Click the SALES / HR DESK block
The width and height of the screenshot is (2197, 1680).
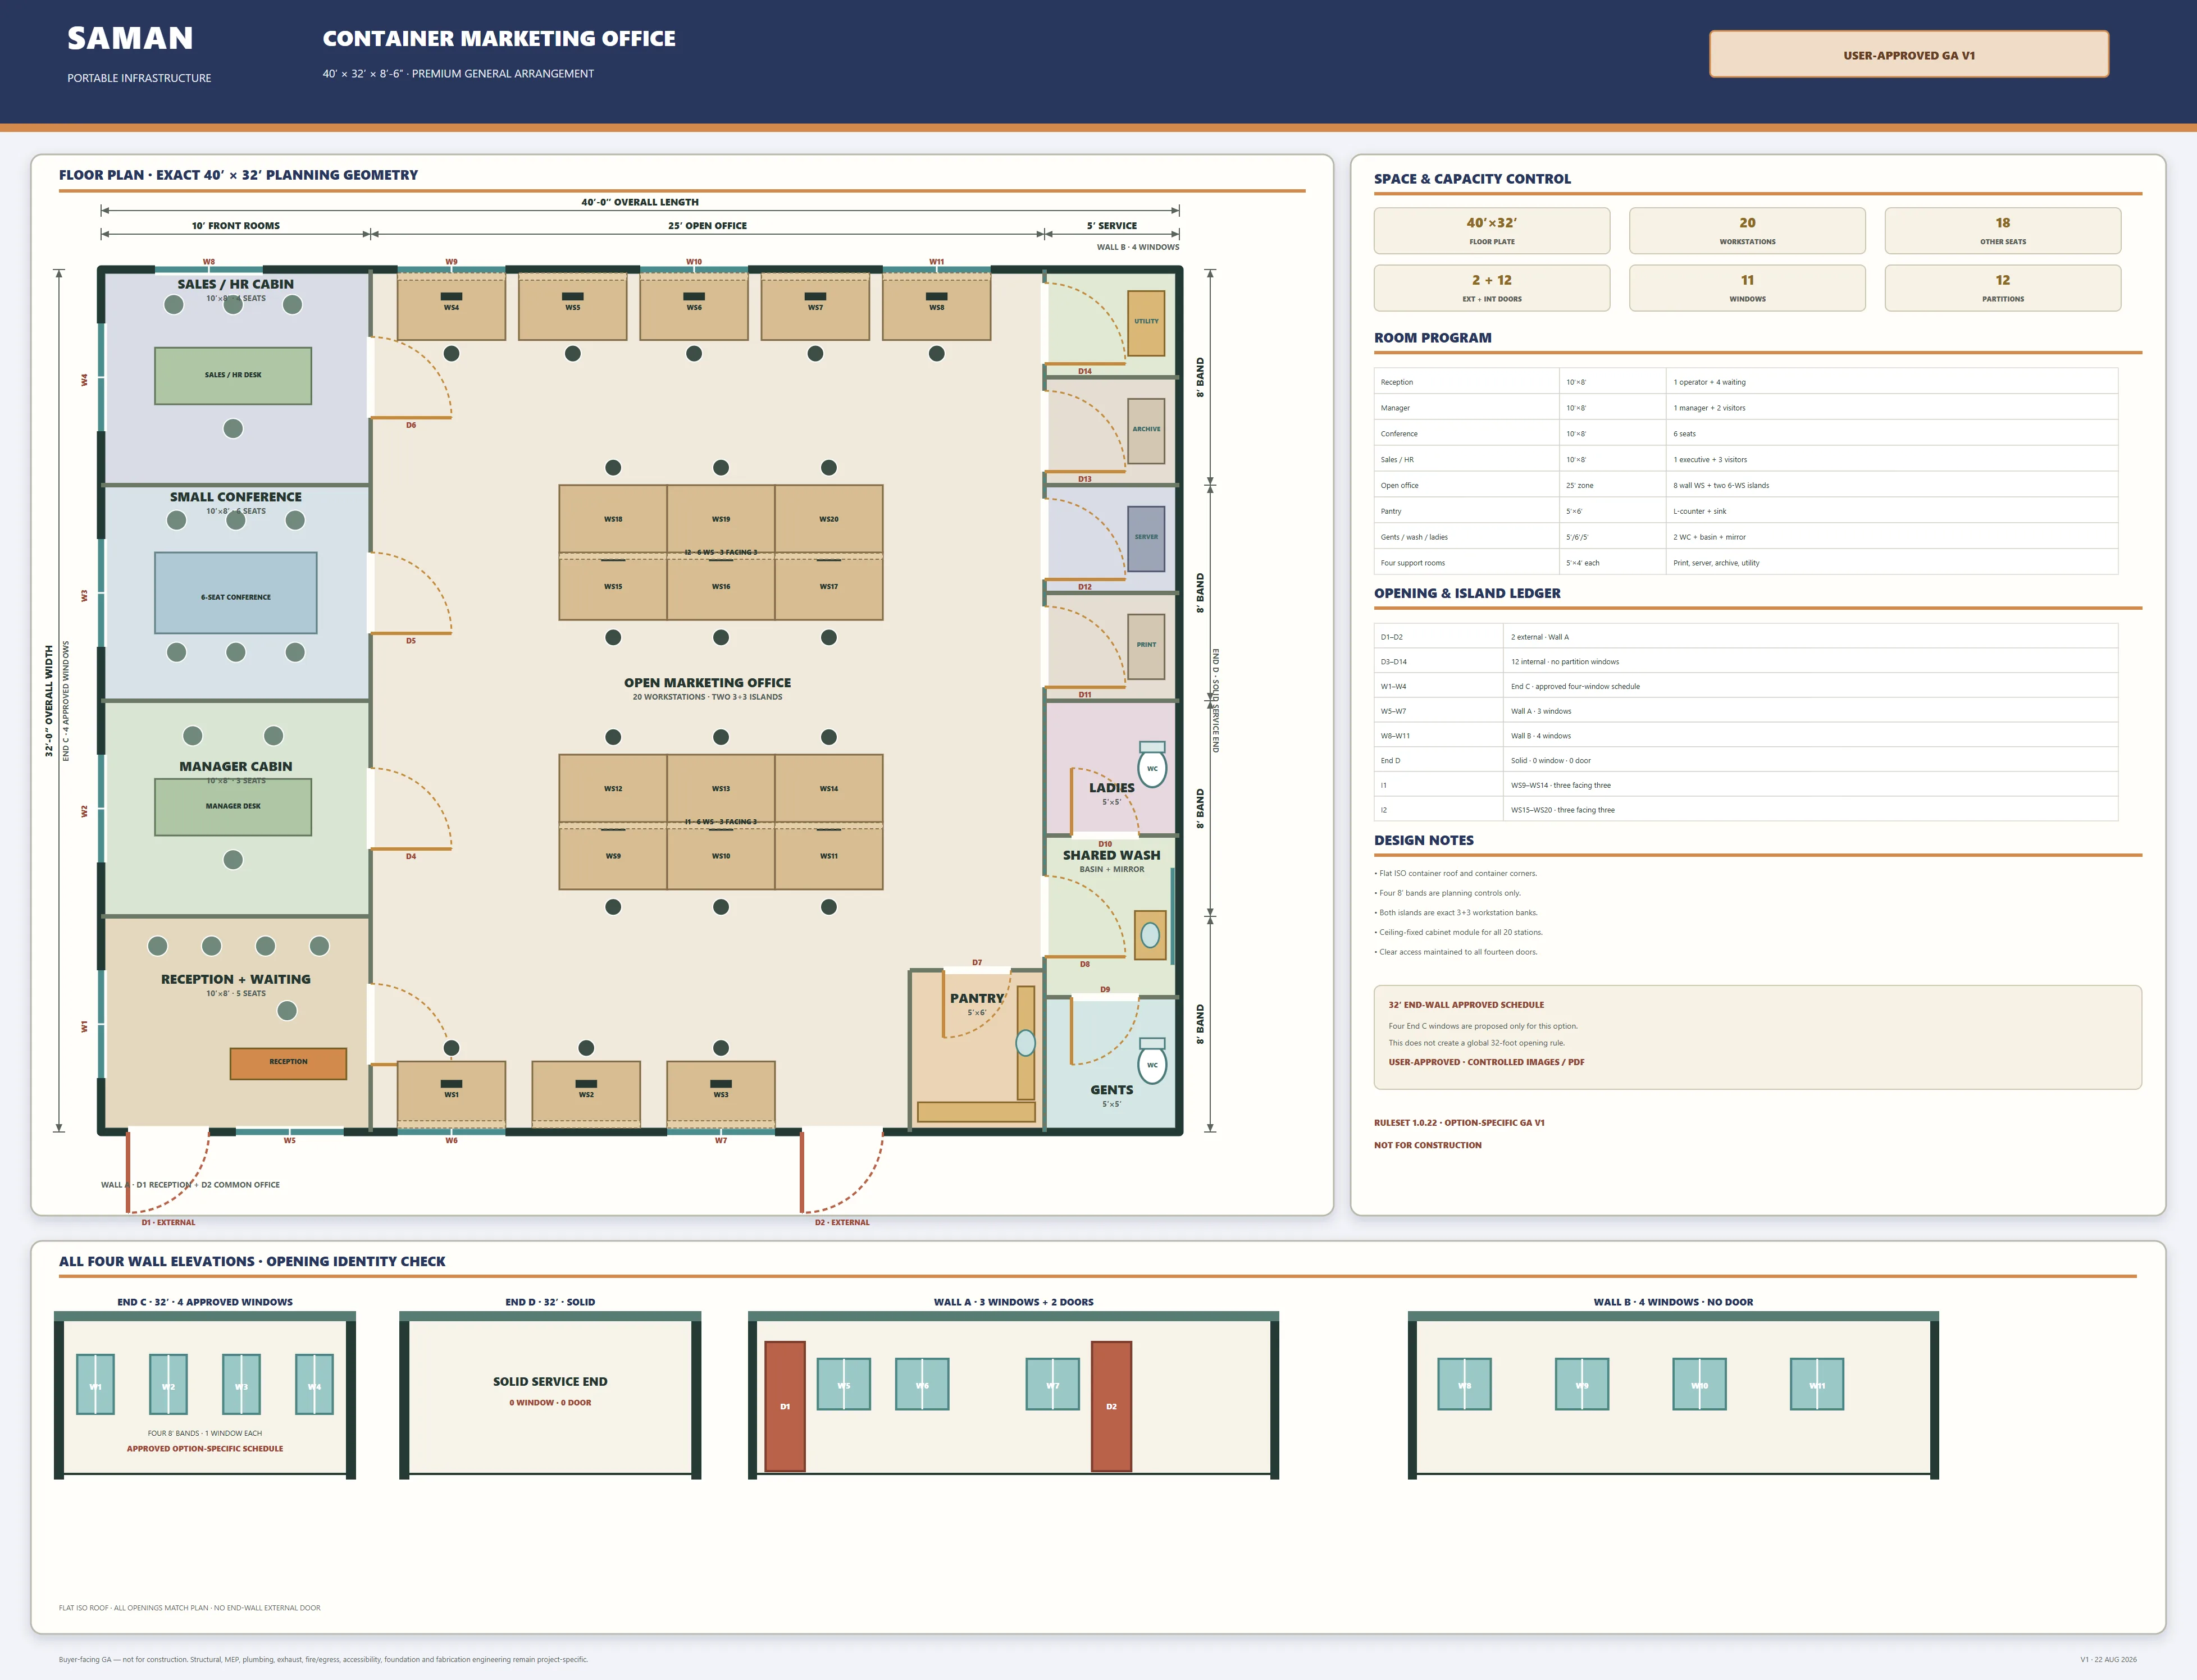[x=233, y=376]
